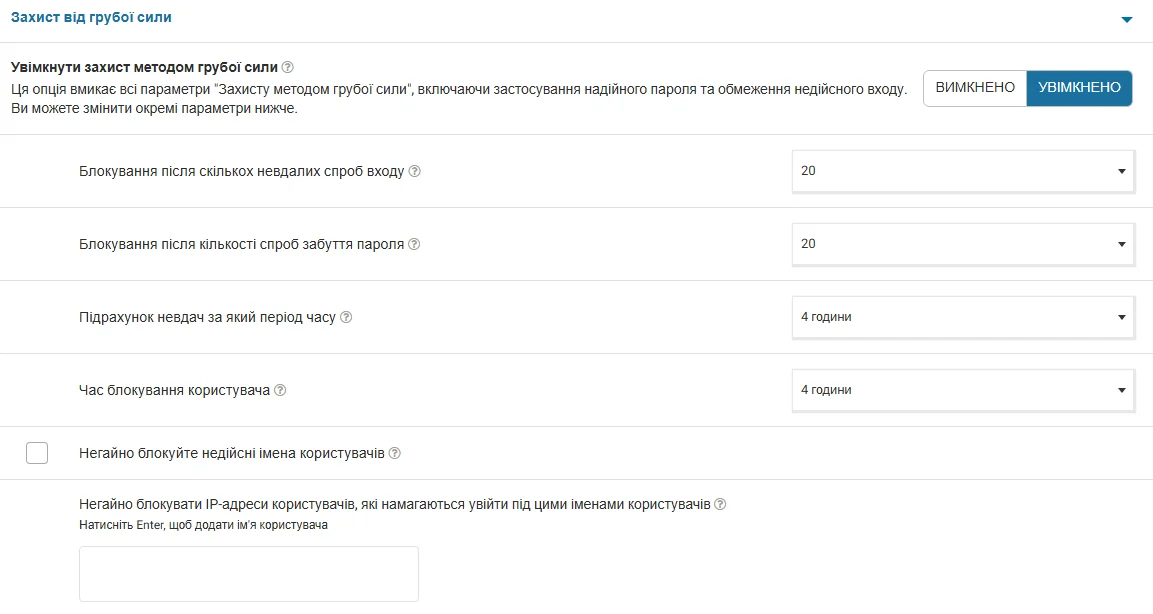
Task: Click the "Час блокування користувача" label
Action: pos(174,390)
